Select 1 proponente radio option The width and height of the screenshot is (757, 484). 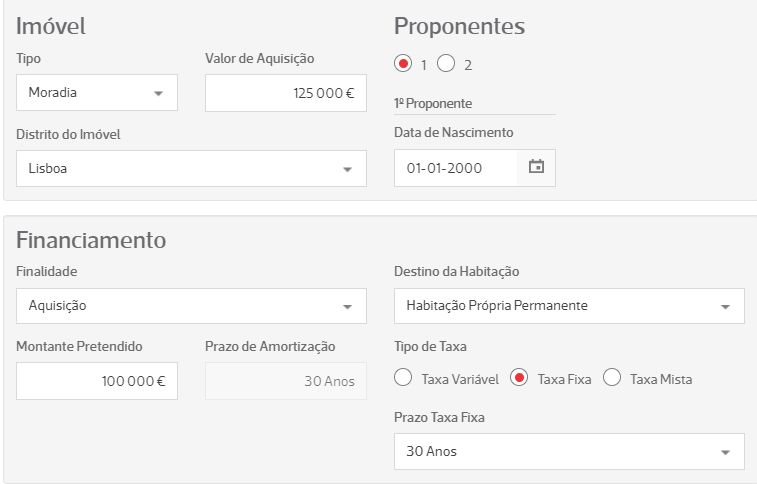coord(403,64)
